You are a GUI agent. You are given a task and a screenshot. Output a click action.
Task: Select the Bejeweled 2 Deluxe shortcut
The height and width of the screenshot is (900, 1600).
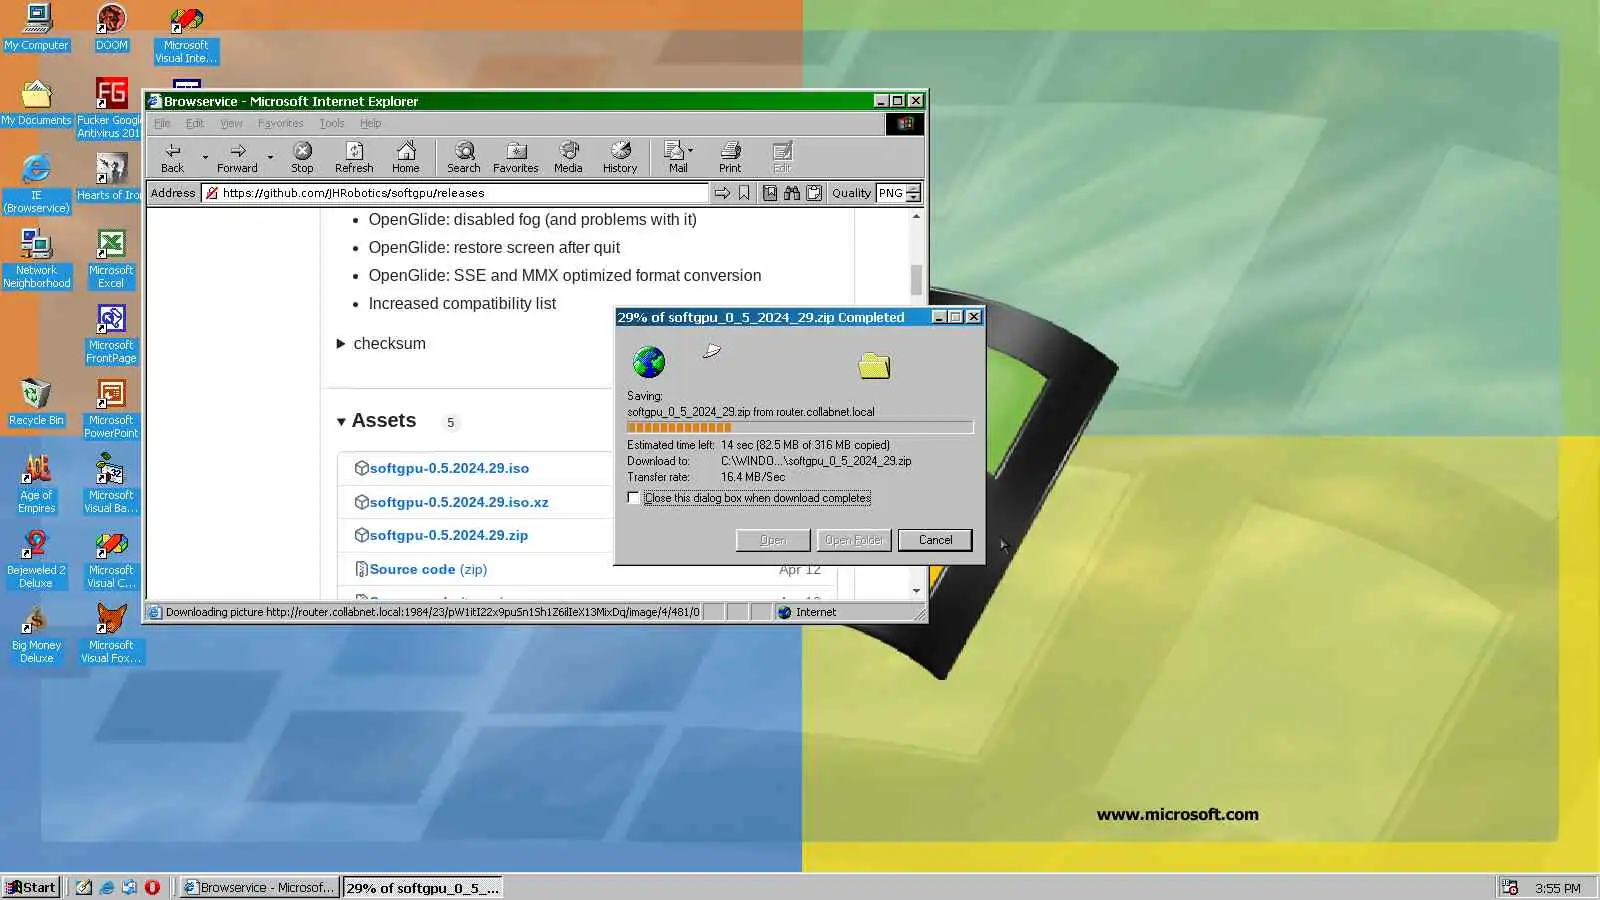tap(36, 559)
